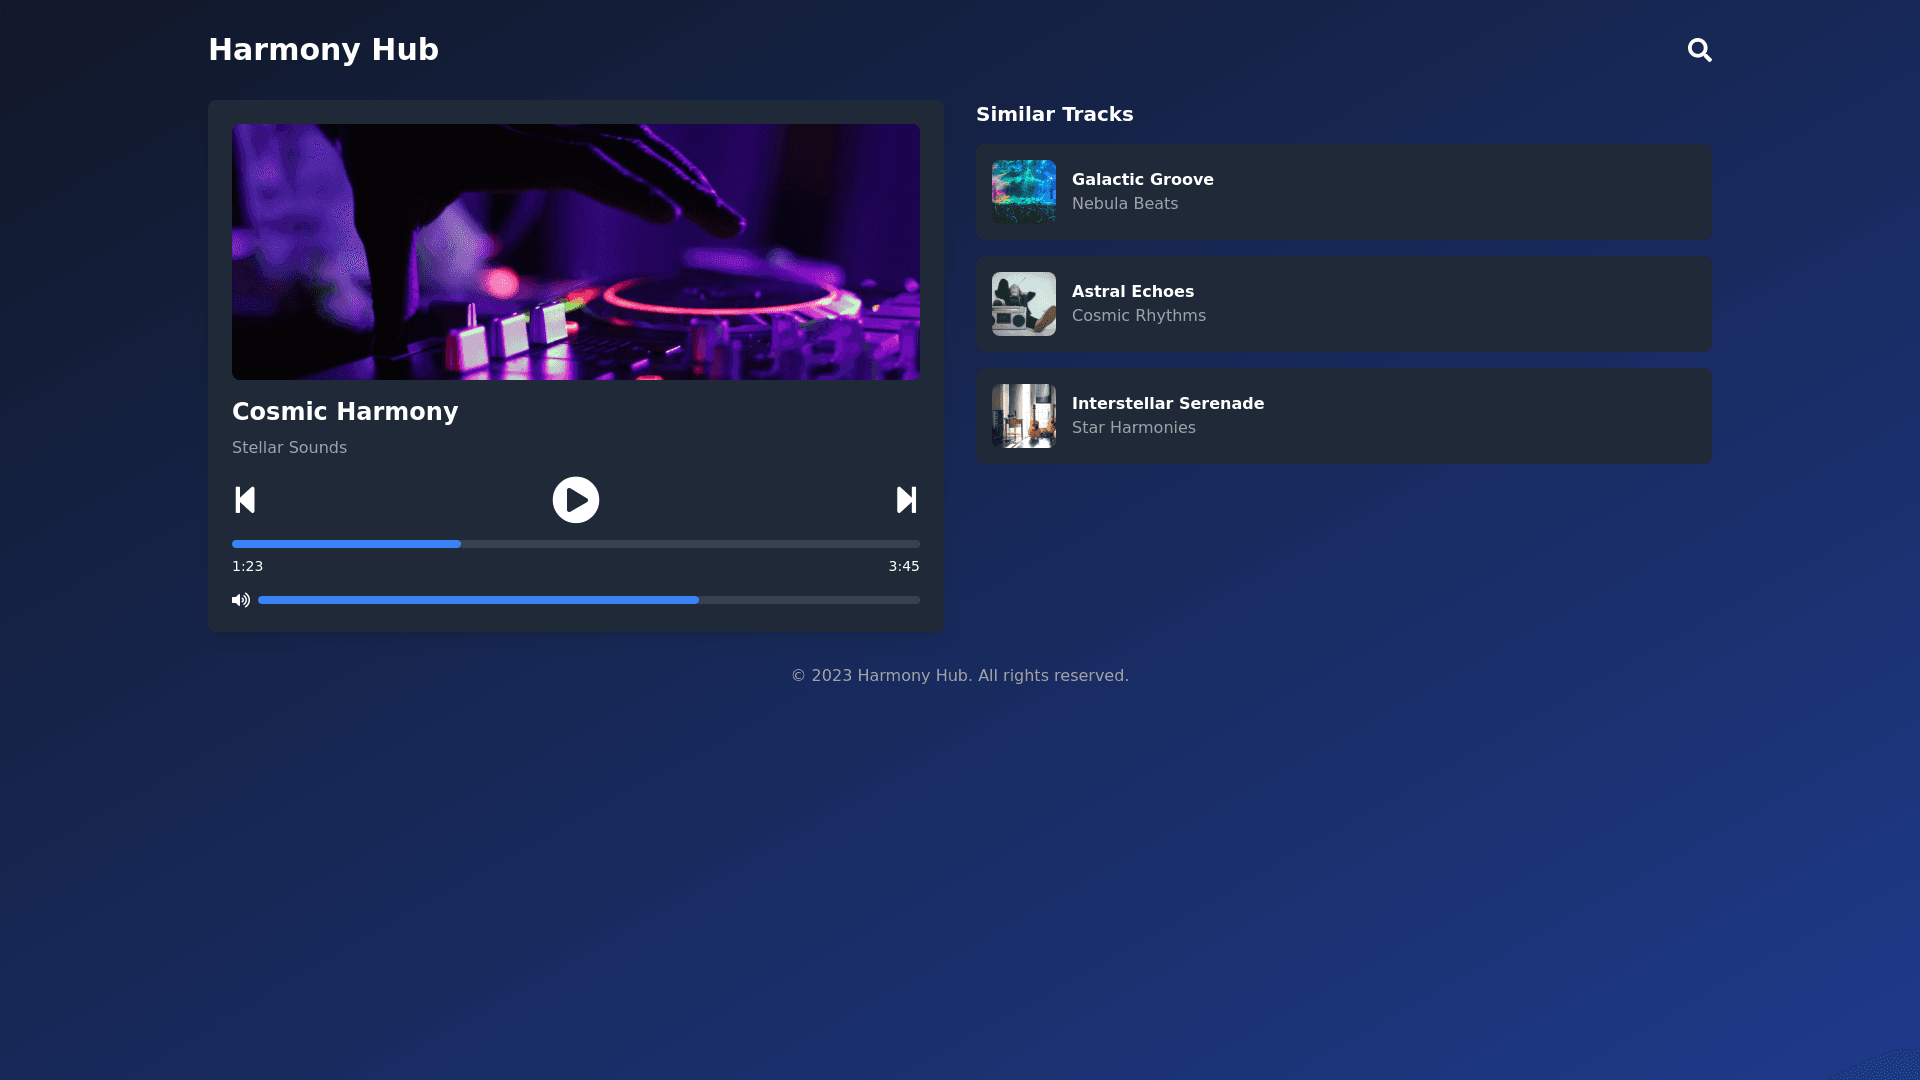Open search with magnifying glass icon

[x=1699, y=50]
